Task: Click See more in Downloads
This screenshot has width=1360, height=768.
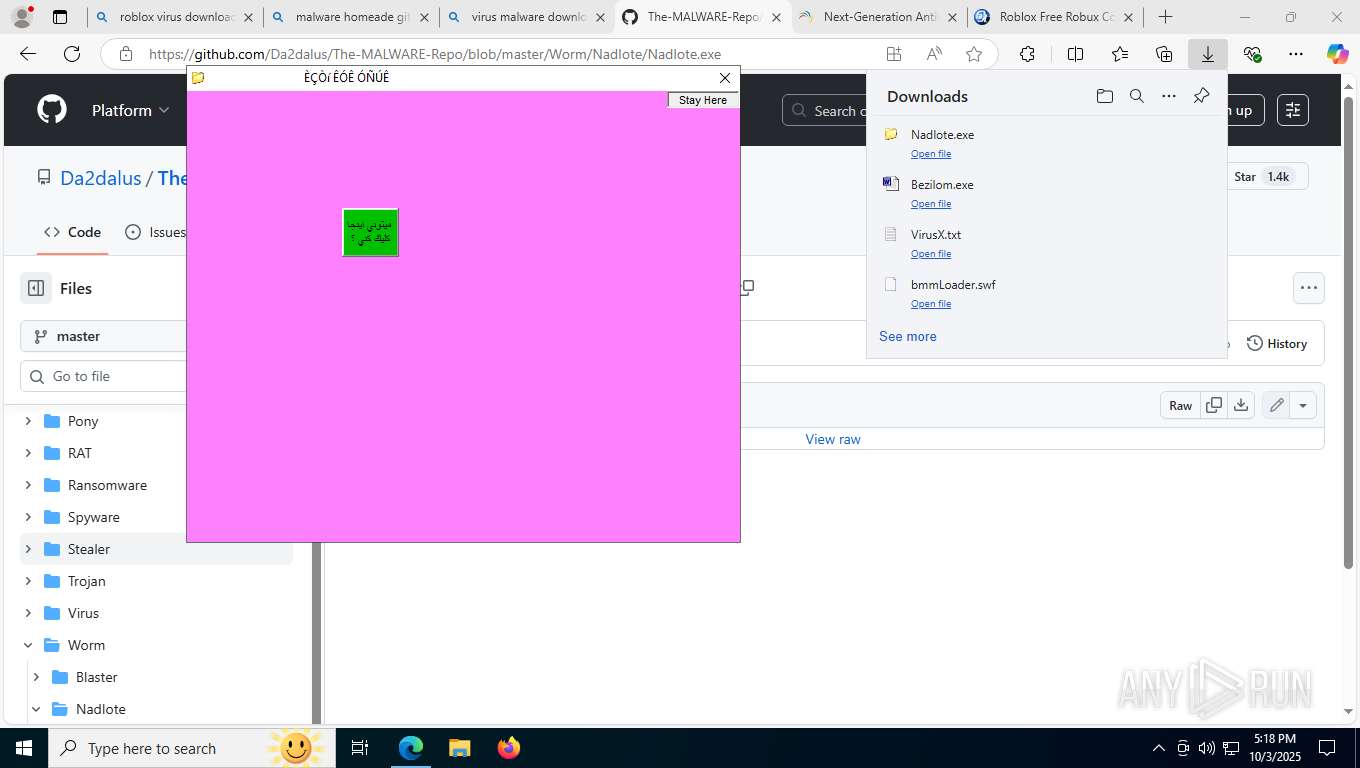Action: point(908,336)
